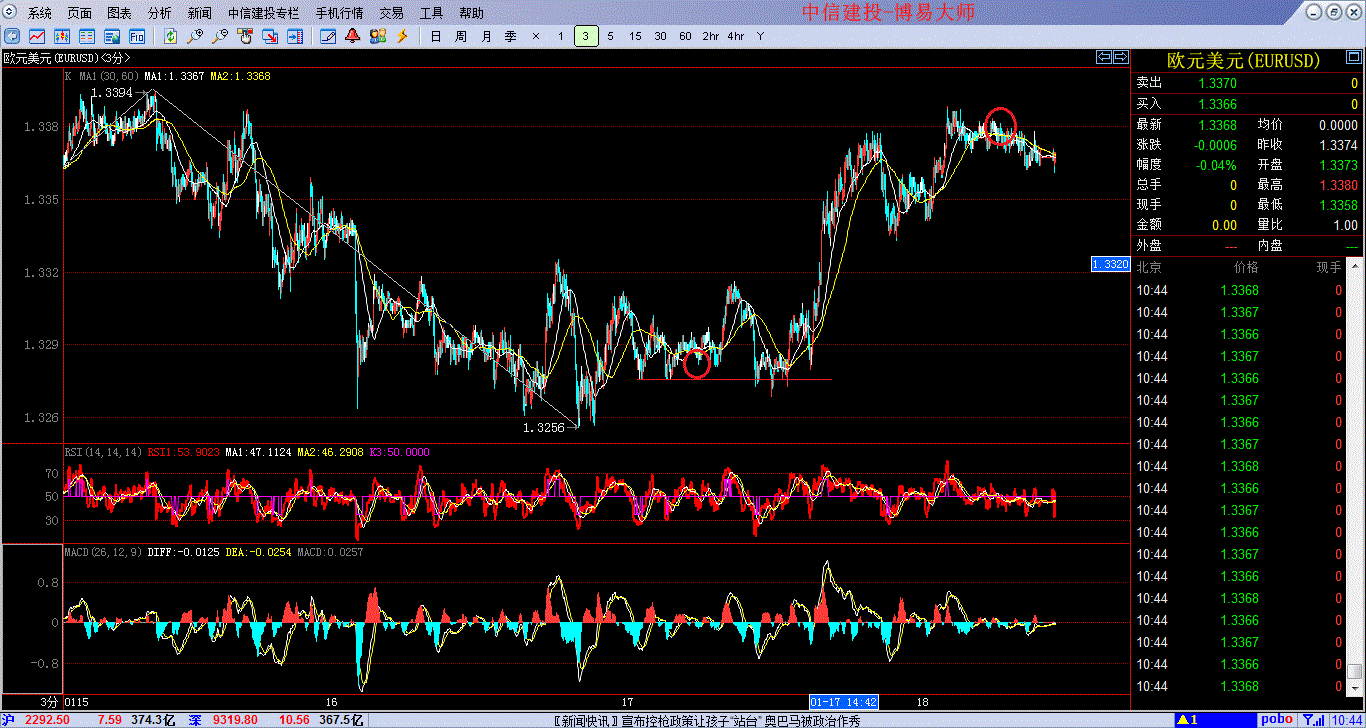Switch to quarterly 季 period
The image size is (1366, 728).
tap(510, 36)
